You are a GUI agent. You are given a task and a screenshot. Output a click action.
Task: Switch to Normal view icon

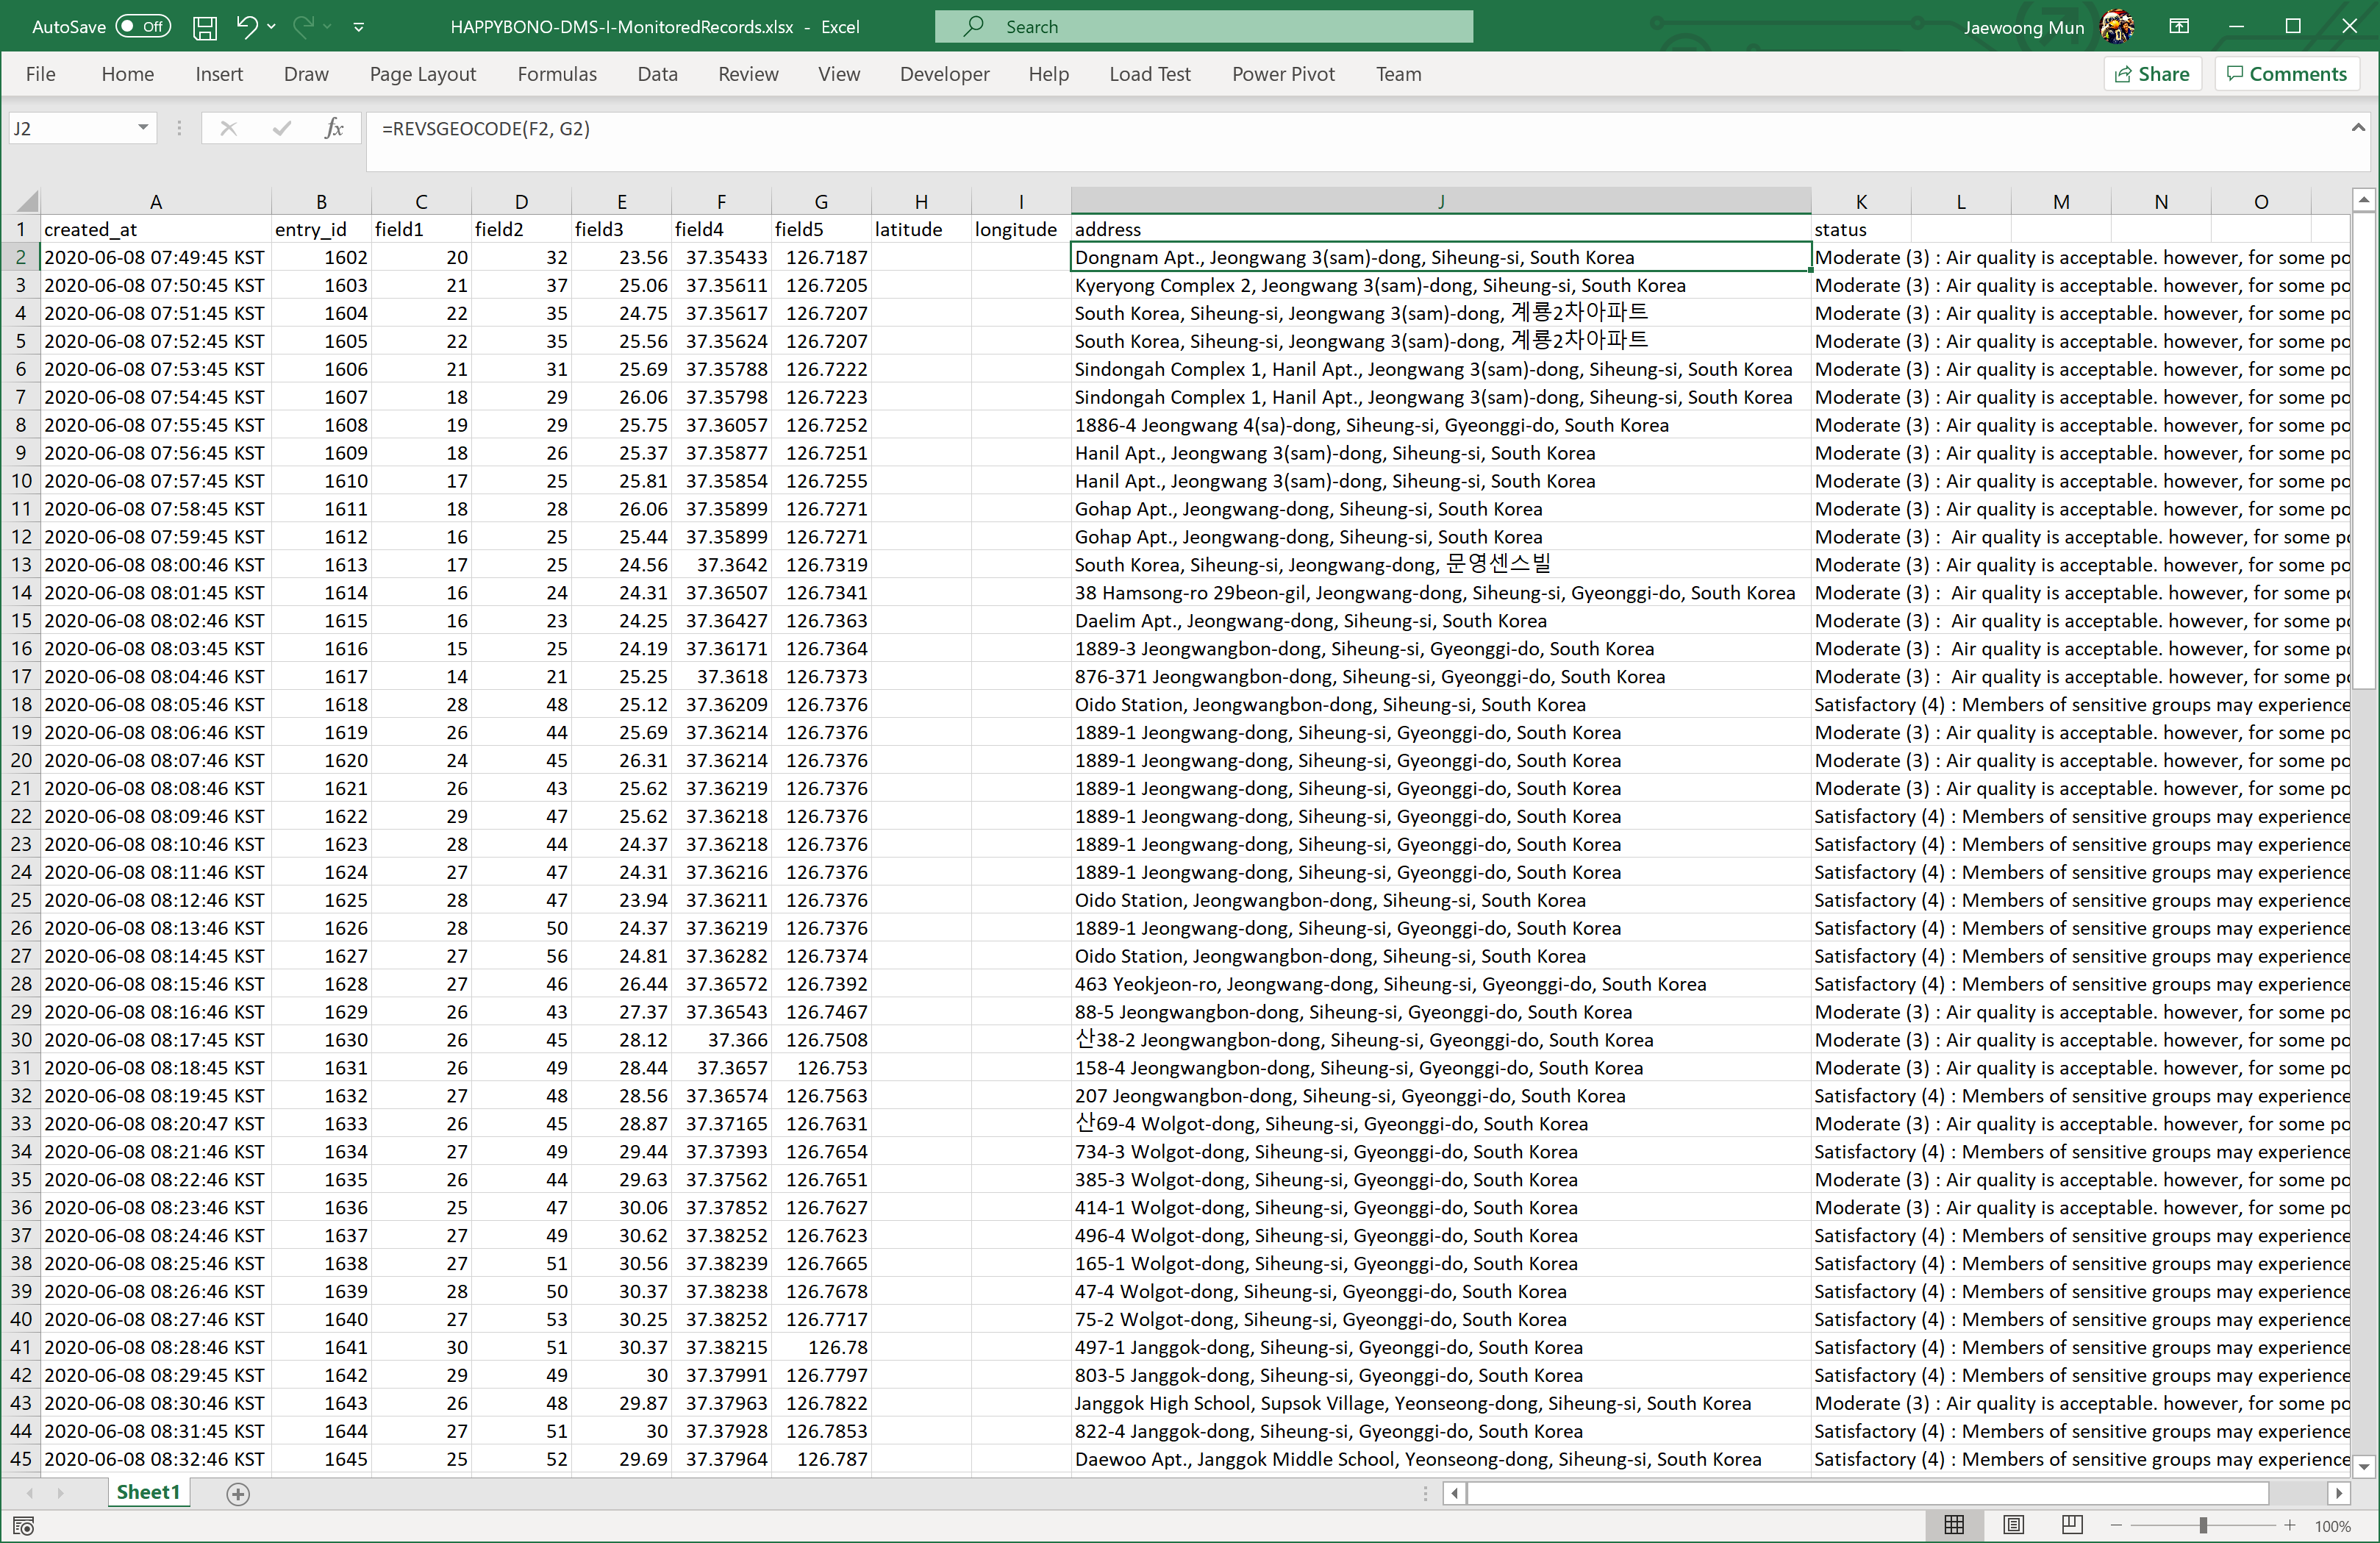(x=1953, y=1525)
